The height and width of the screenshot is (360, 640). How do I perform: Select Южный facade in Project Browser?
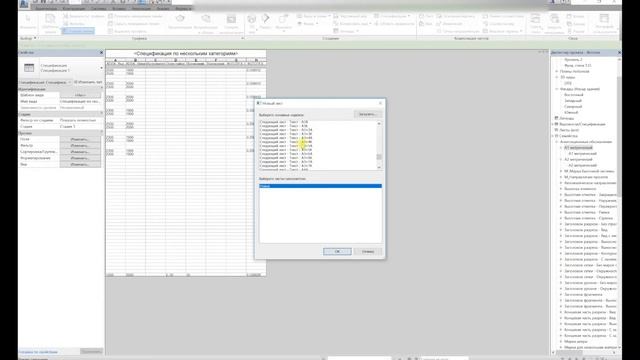coord(571,112)
